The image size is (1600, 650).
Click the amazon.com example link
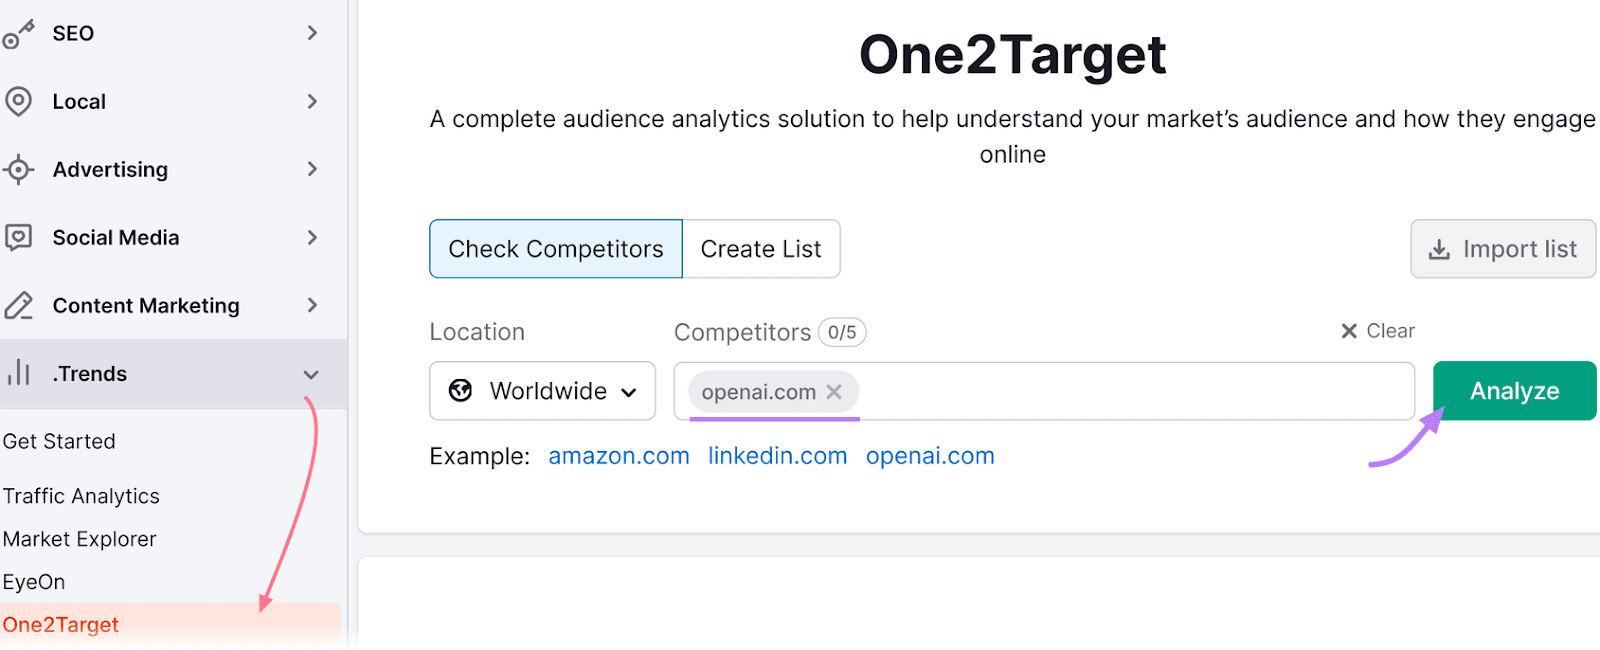pos(619,456)
